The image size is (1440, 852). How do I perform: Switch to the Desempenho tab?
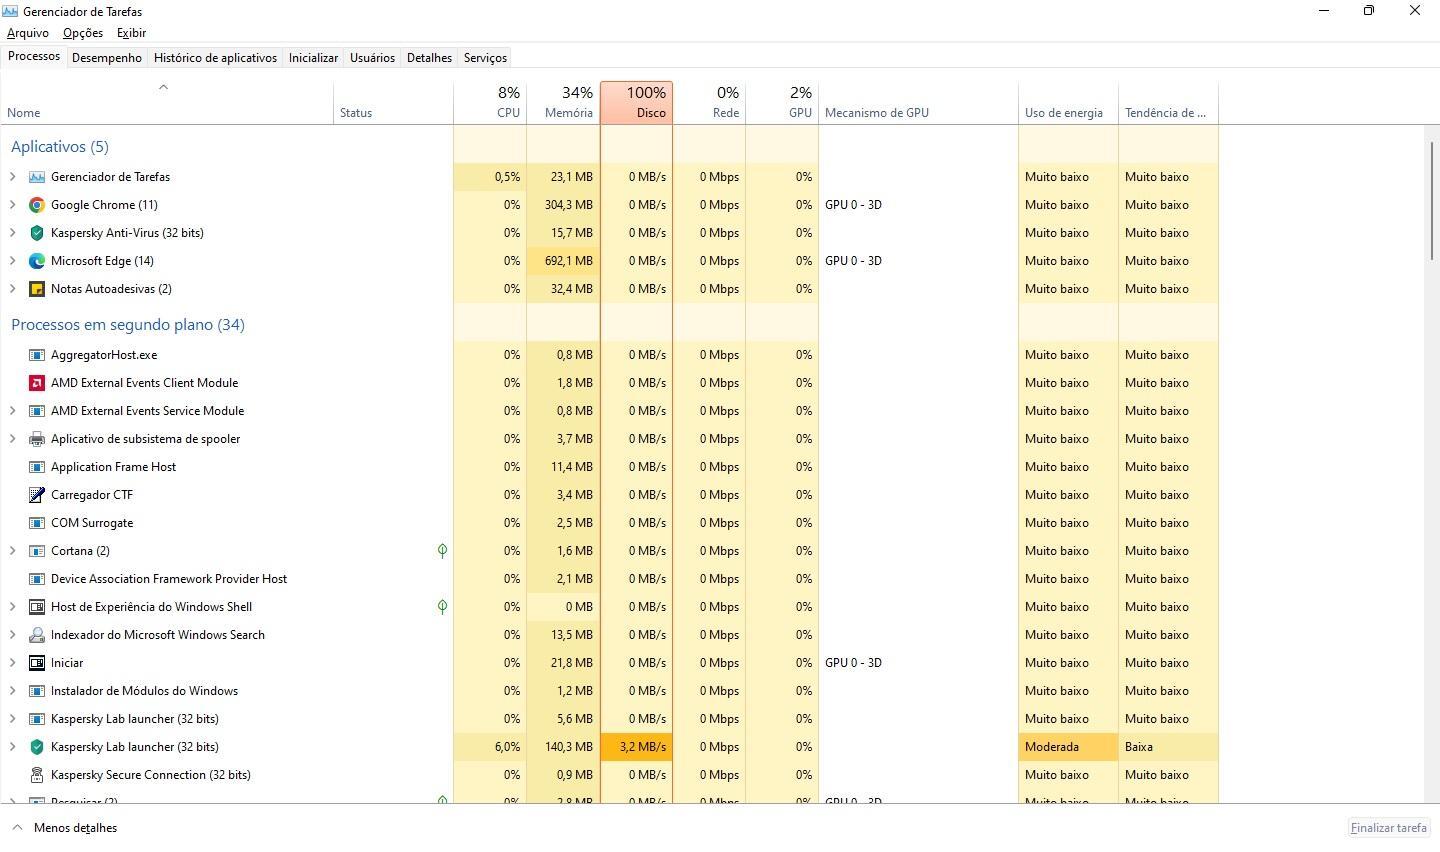click(x=107, y=58)
